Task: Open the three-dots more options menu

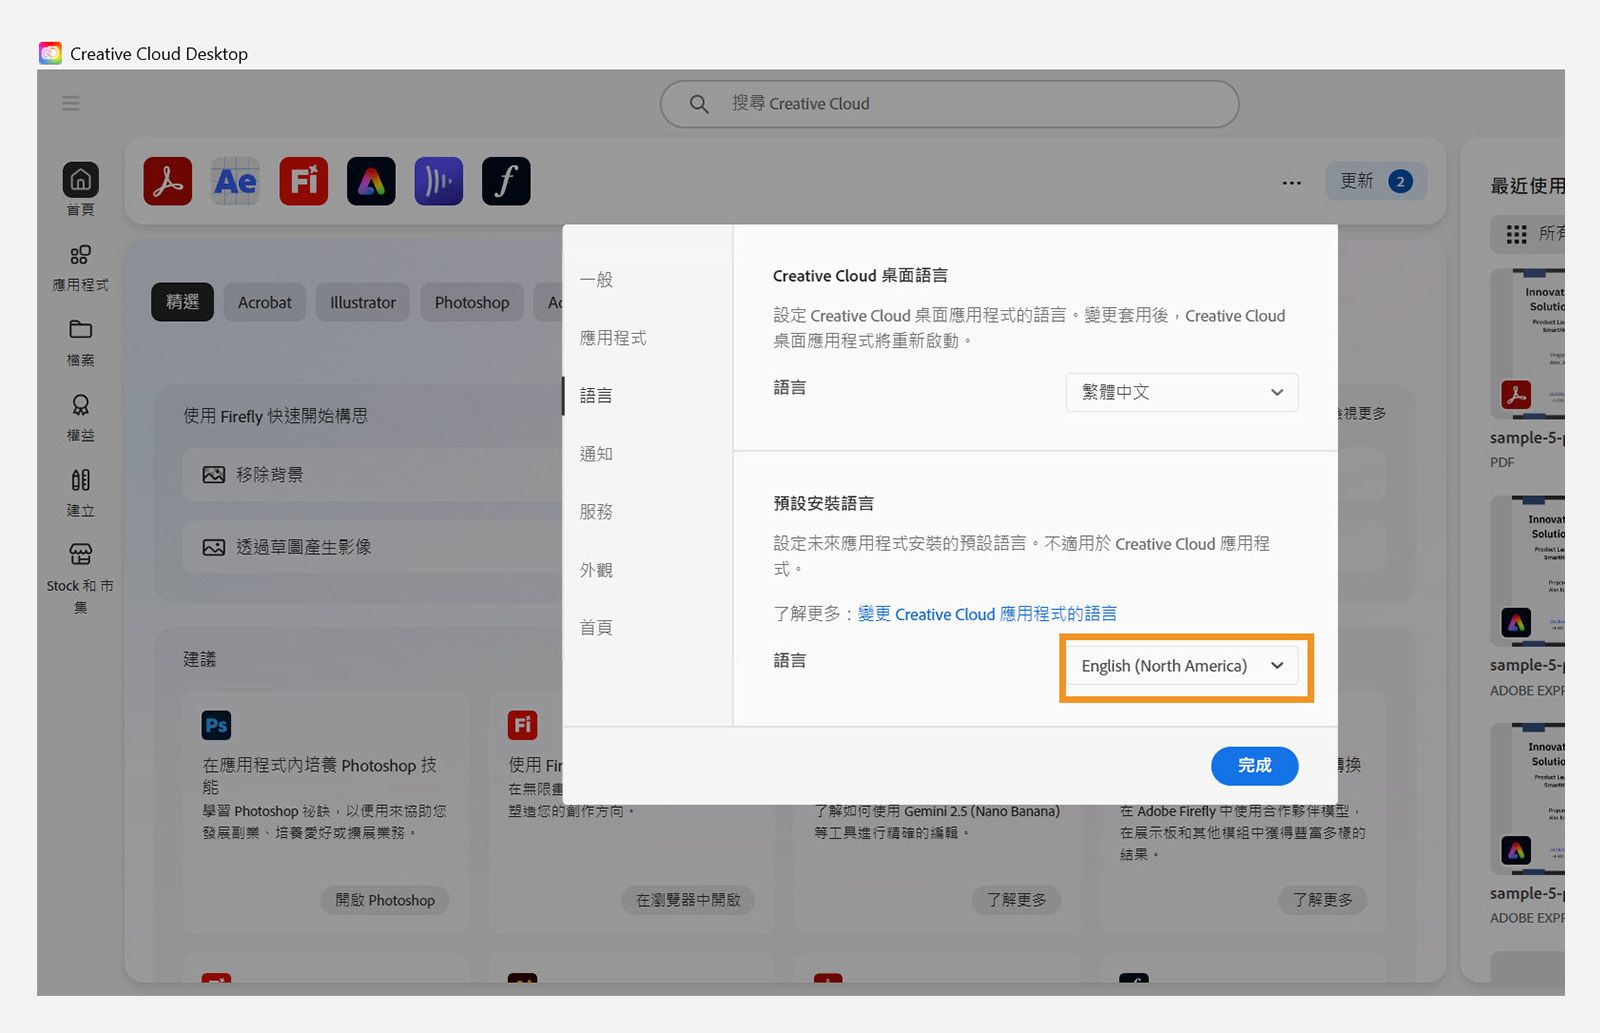Action: 1292,182
